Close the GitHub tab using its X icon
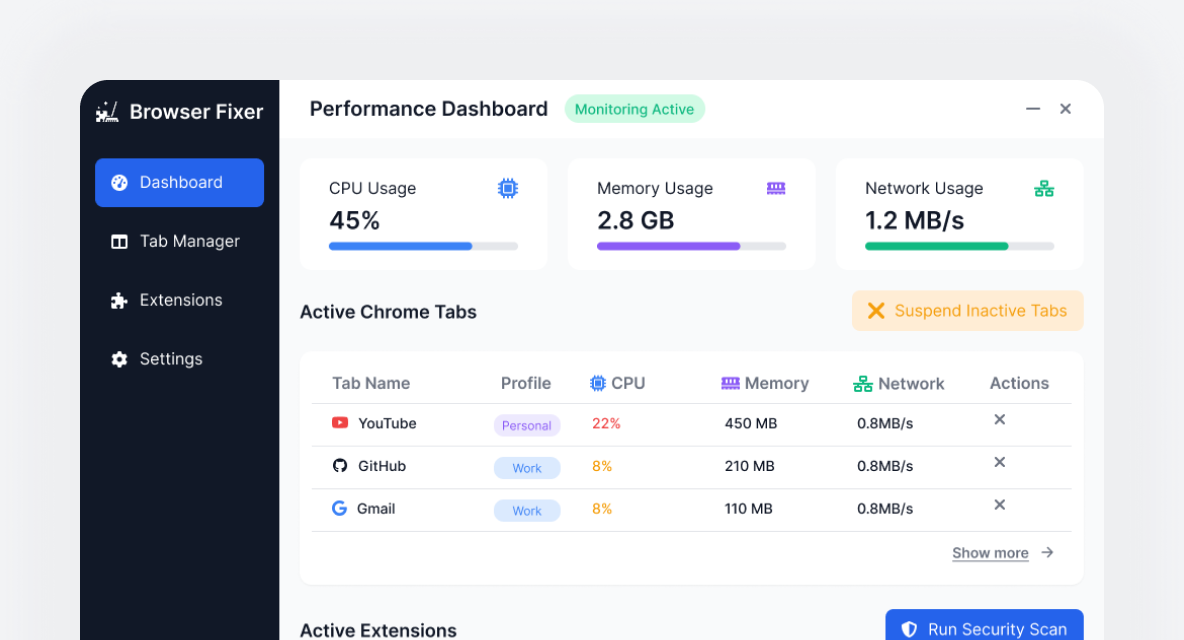 pos(999,462)
